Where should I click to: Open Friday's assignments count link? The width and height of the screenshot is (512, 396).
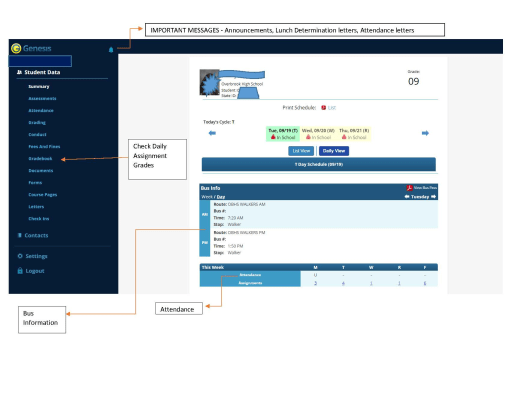(425, 283)
